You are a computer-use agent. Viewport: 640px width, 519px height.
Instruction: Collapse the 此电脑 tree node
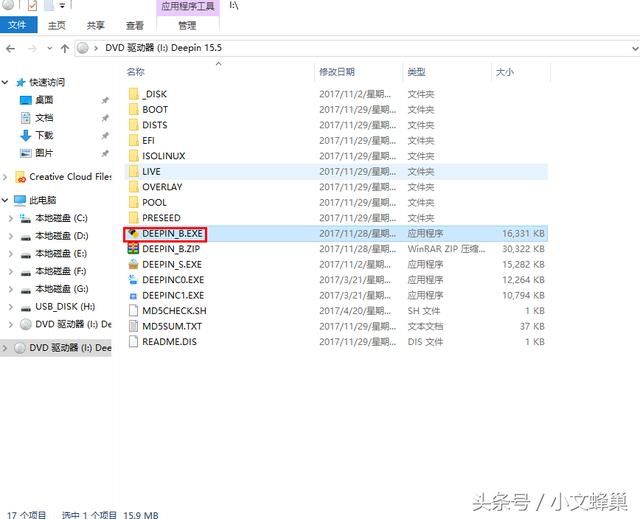[x=5, y=200]
